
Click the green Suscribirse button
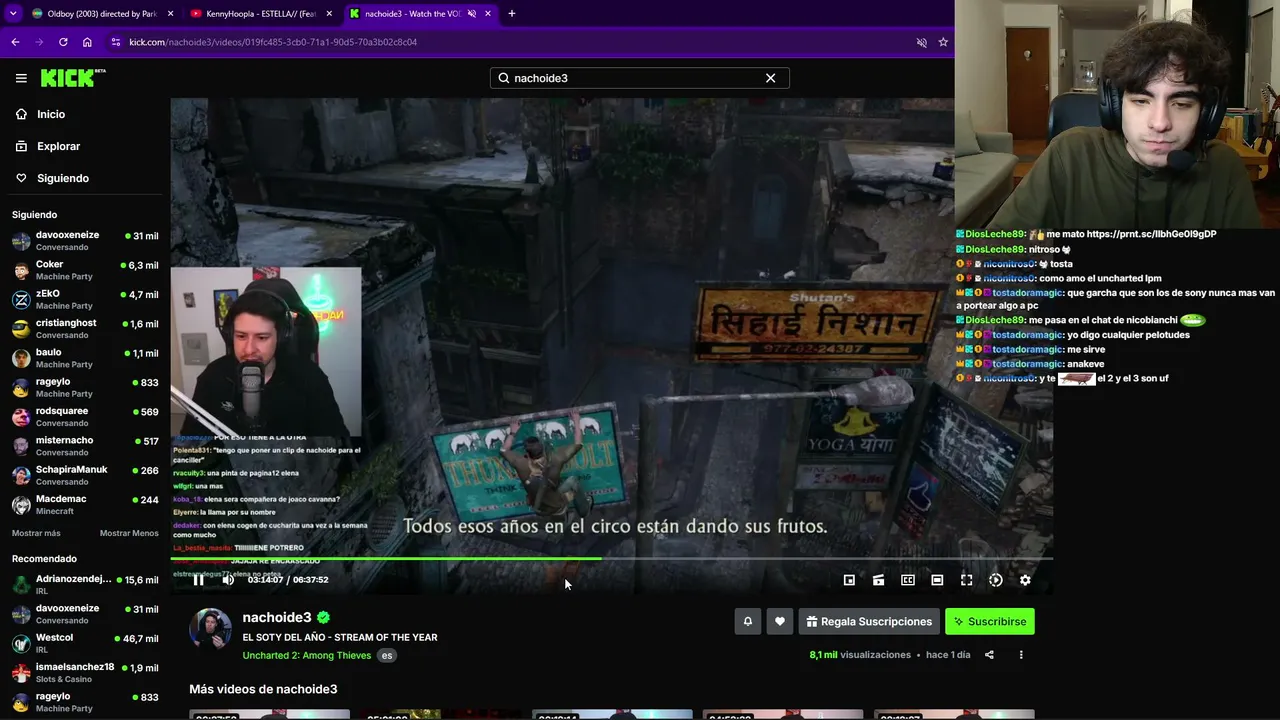point(990,621)
